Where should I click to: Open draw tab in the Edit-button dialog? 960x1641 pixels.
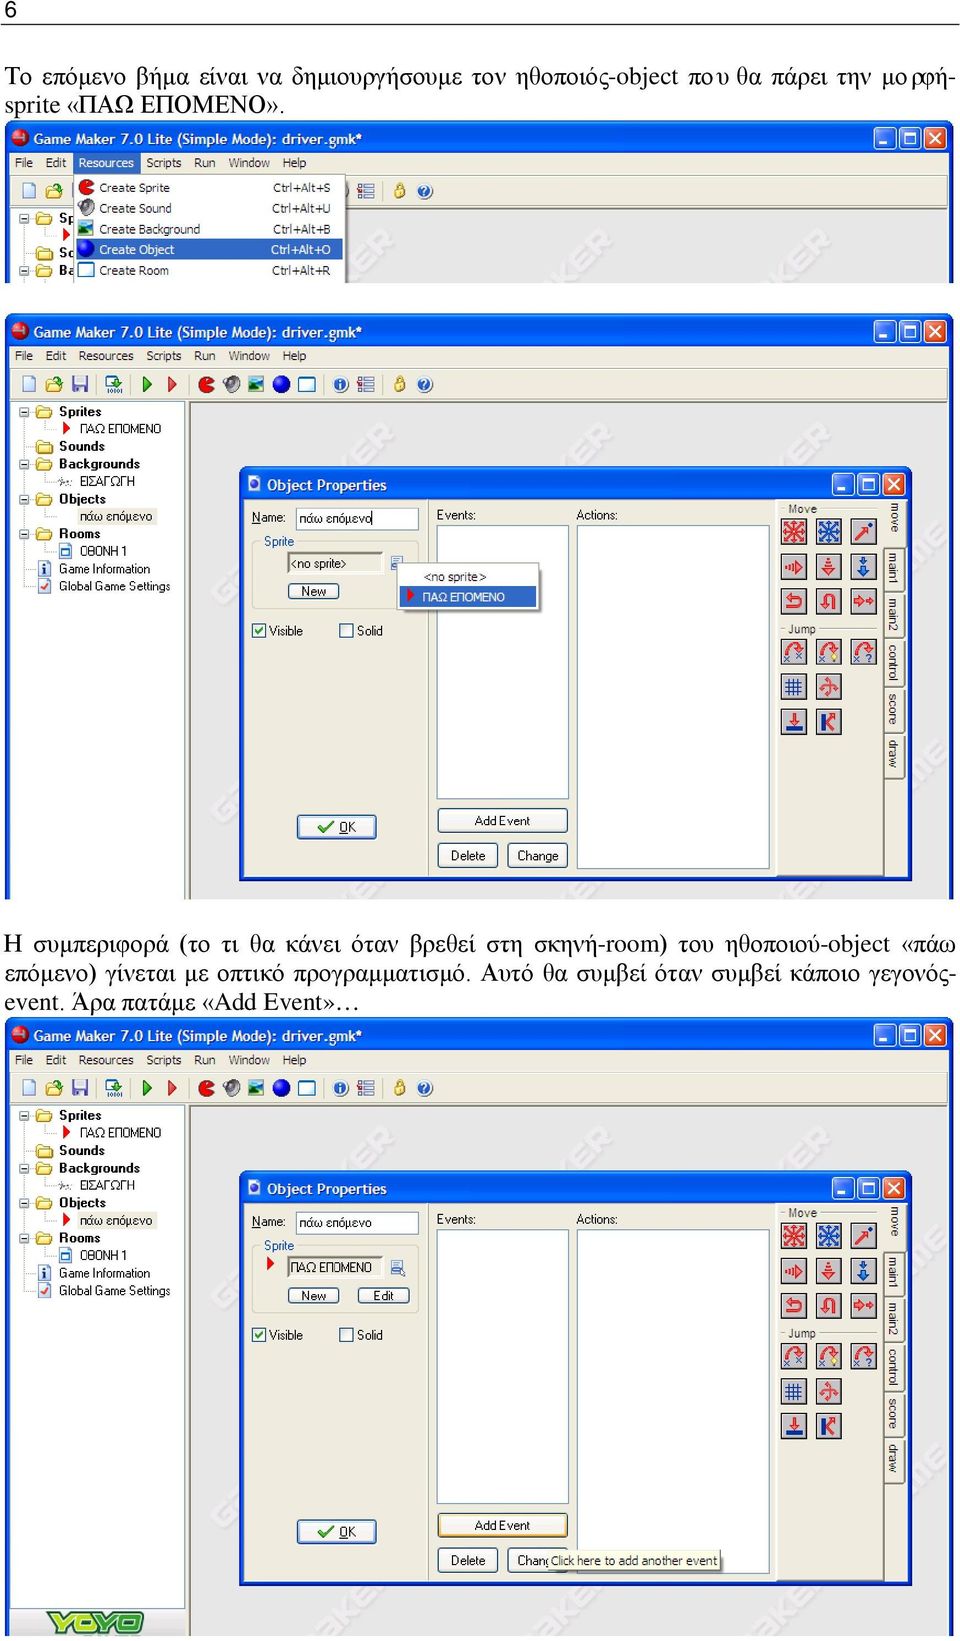pos(893,1459)
